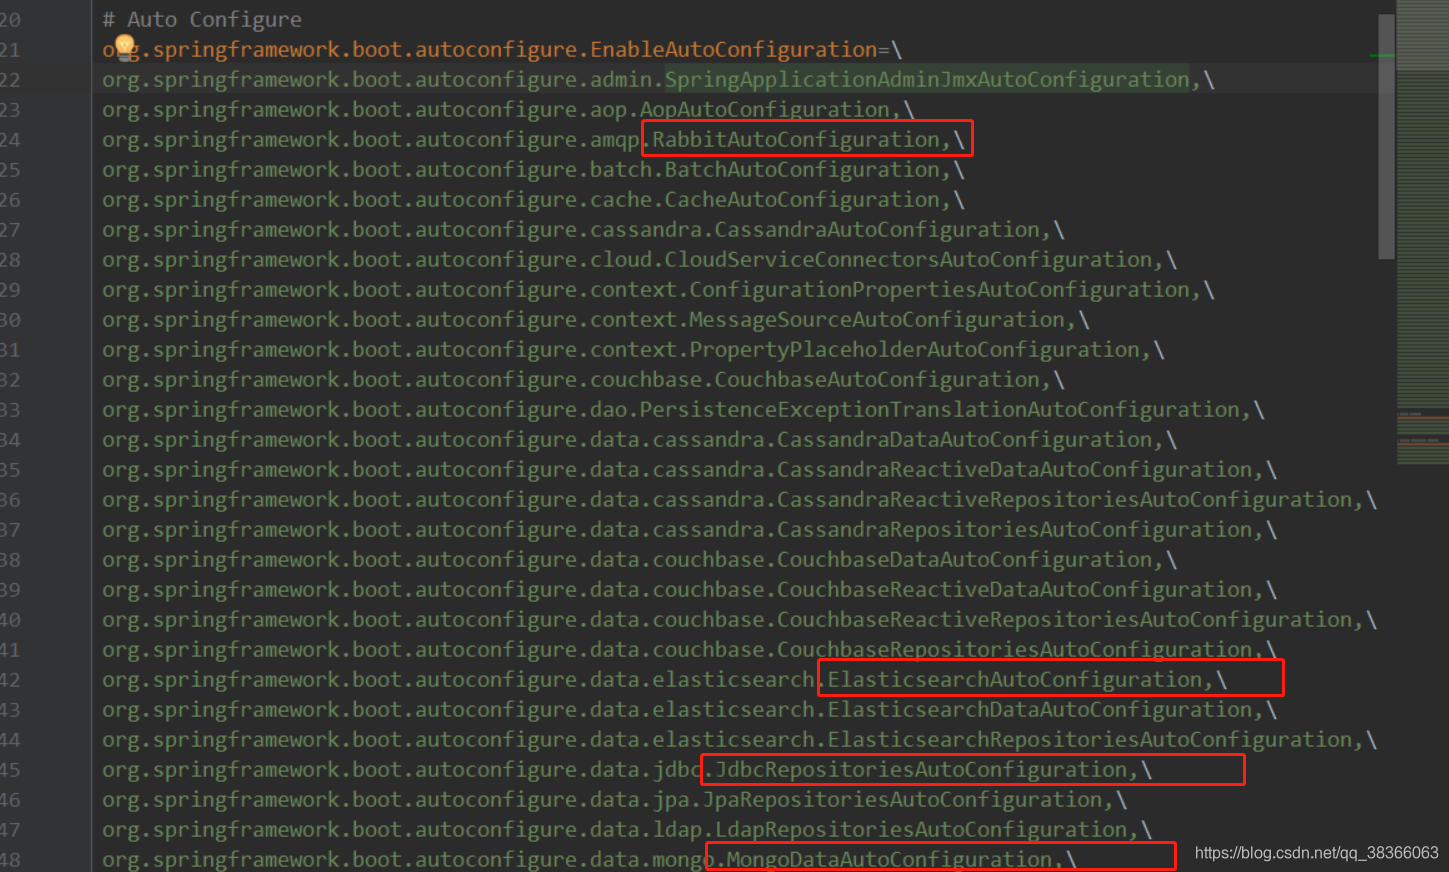Click ConfigurationPropertiesAutoConfiguration text
The height and width of the screenshot is (872, 1449).
[940, 289]
